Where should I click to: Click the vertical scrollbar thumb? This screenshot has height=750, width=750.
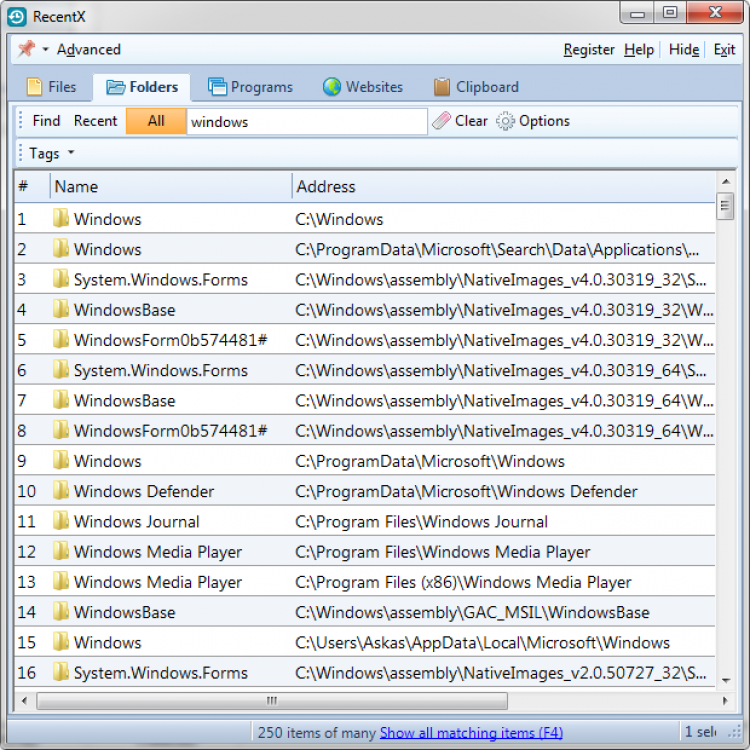coord(725,206)
